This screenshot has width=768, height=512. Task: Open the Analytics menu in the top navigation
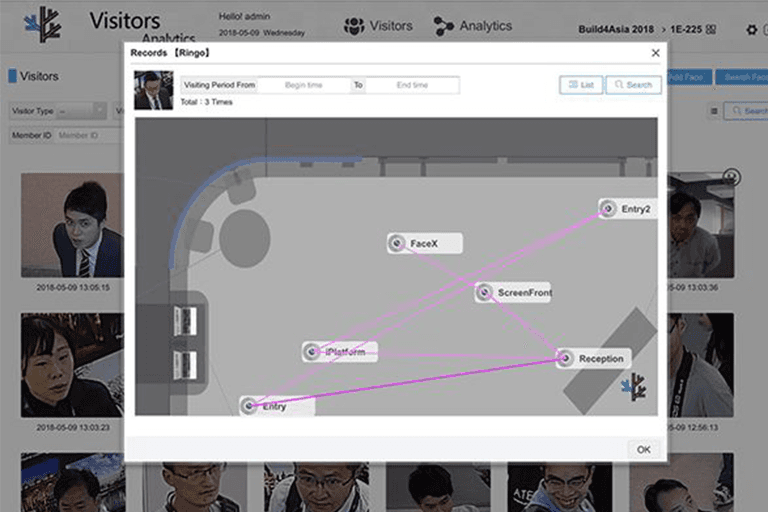click(473, 26)
